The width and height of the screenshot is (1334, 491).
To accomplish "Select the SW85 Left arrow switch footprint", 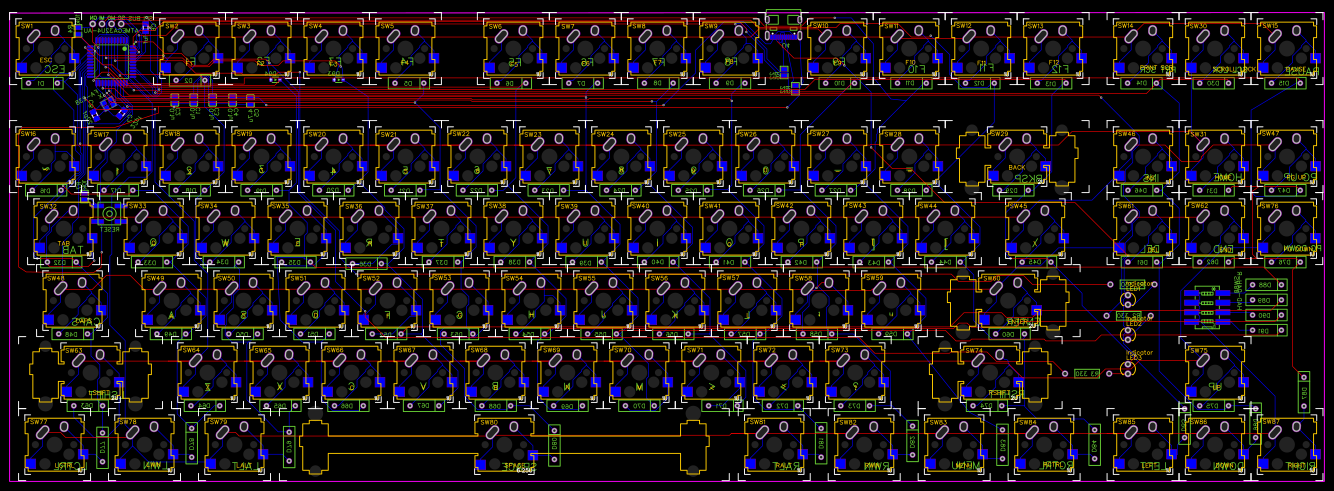I will [1143, 445].
